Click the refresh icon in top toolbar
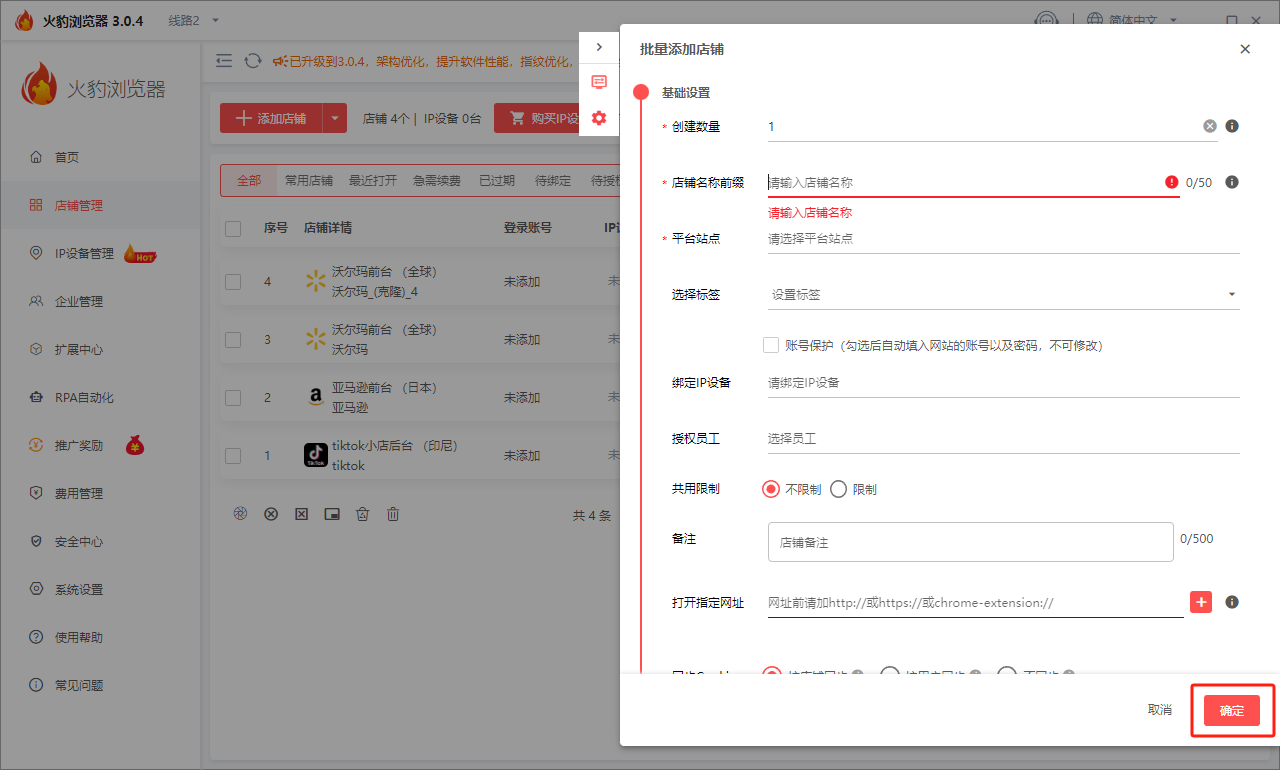 click(253, 61)
